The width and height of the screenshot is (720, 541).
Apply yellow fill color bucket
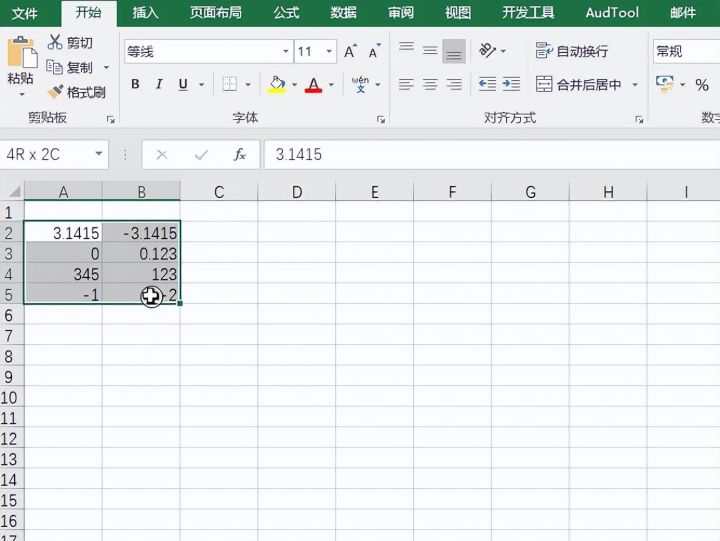click(x=277, y=85)
